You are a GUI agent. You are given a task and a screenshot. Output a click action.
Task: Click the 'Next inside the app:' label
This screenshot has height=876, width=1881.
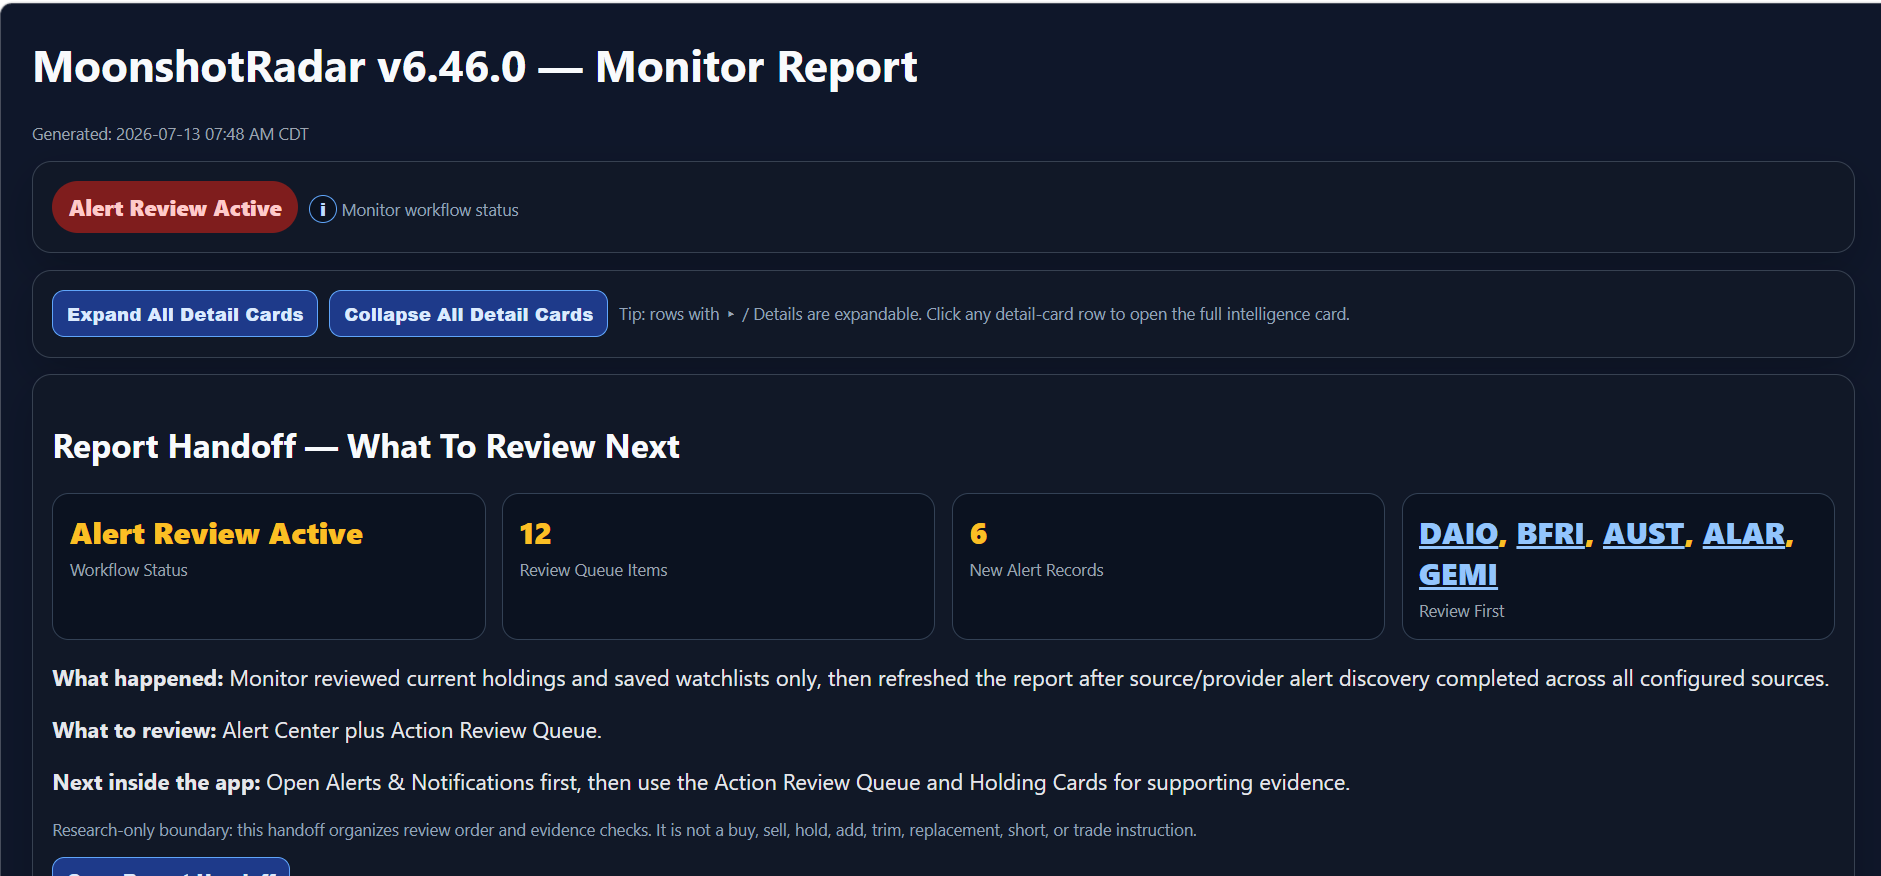click(x=156, y=782)
